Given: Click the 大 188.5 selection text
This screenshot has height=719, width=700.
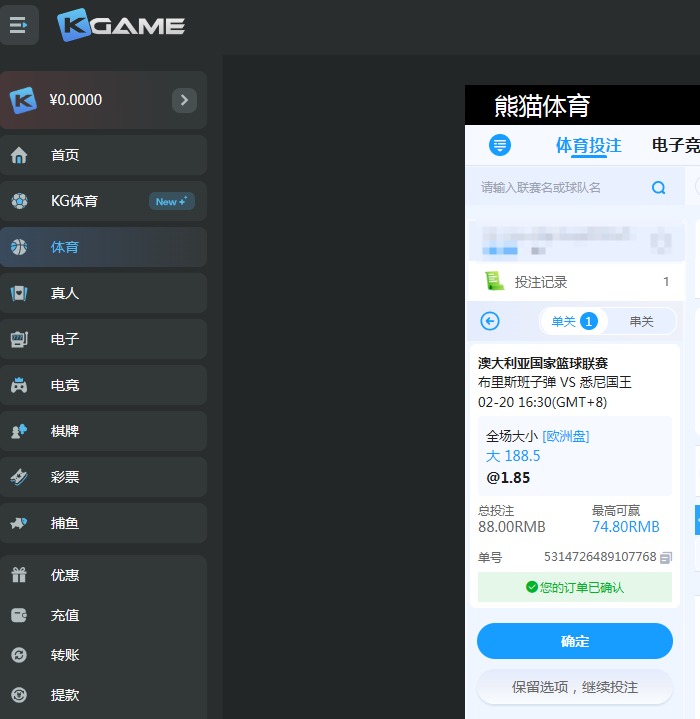Looking at the screenshot, I should [513, 456].
